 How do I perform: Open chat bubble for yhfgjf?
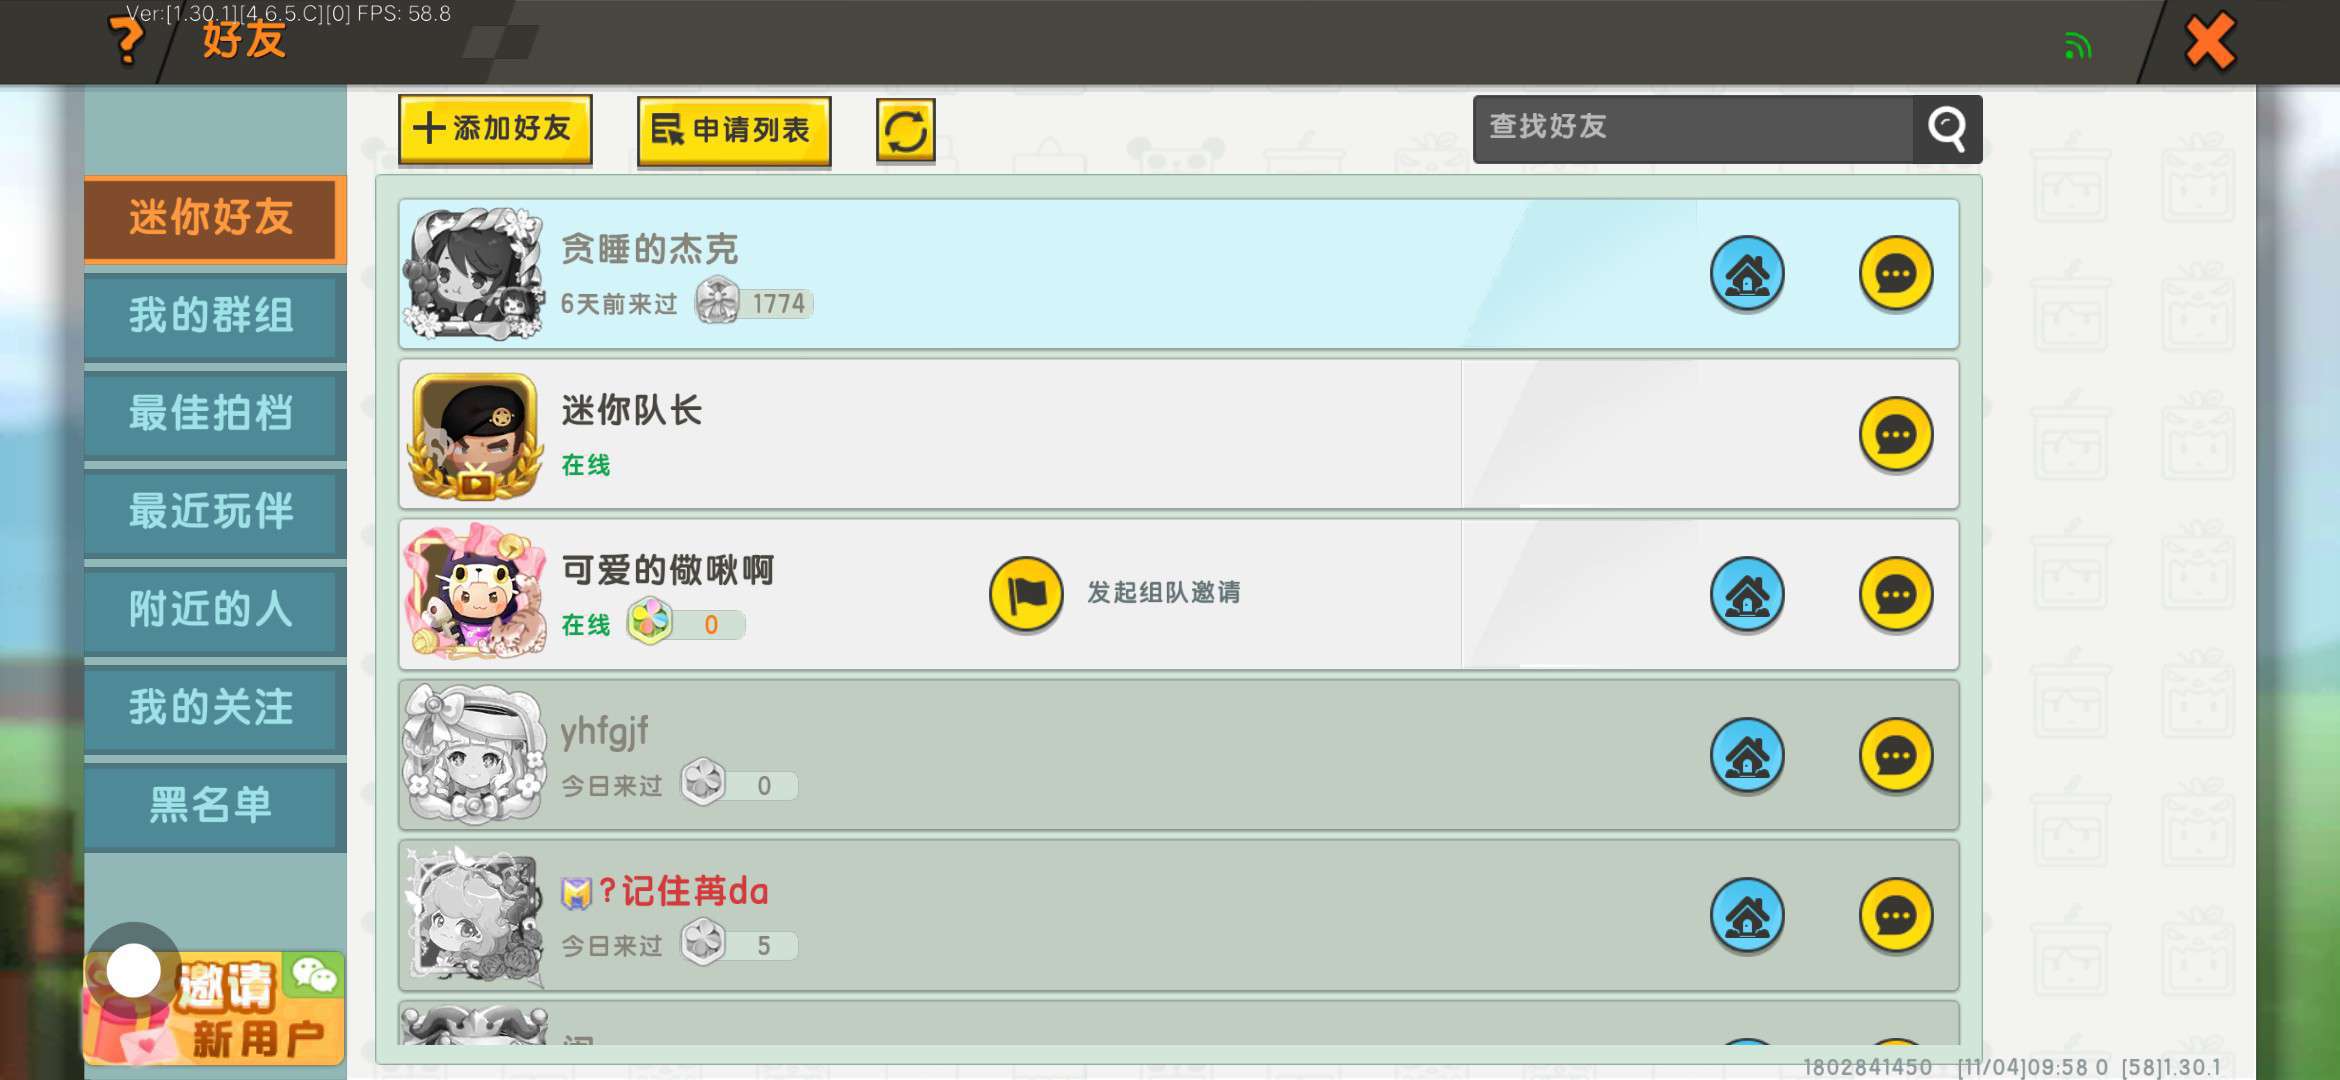(1896, 756)
